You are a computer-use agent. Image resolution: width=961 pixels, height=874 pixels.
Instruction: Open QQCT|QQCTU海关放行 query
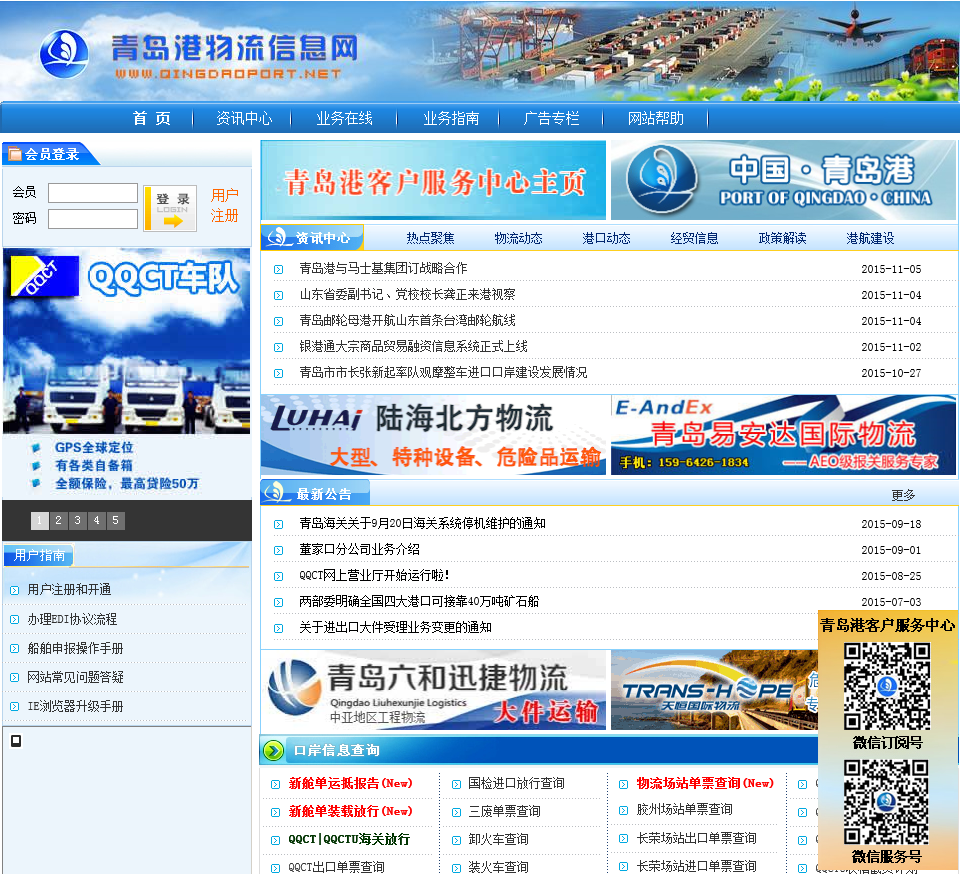coord(349,840)
